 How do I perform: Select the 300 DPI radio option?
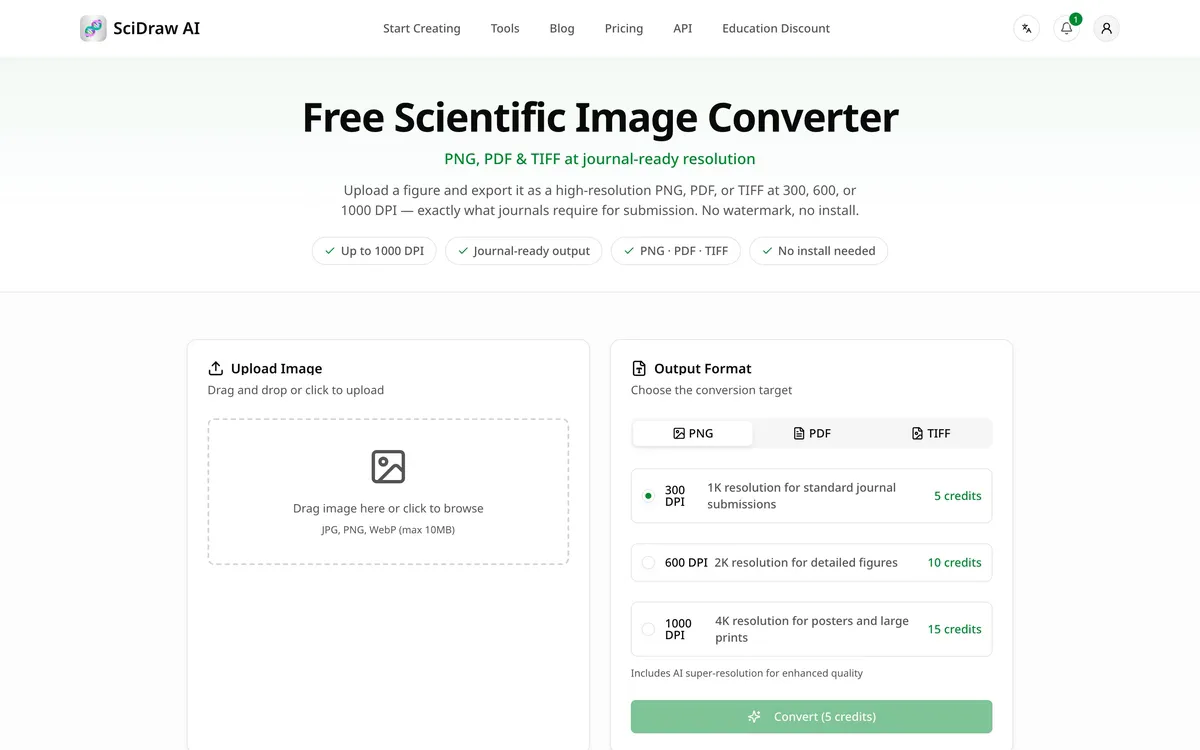pos(648,496)
